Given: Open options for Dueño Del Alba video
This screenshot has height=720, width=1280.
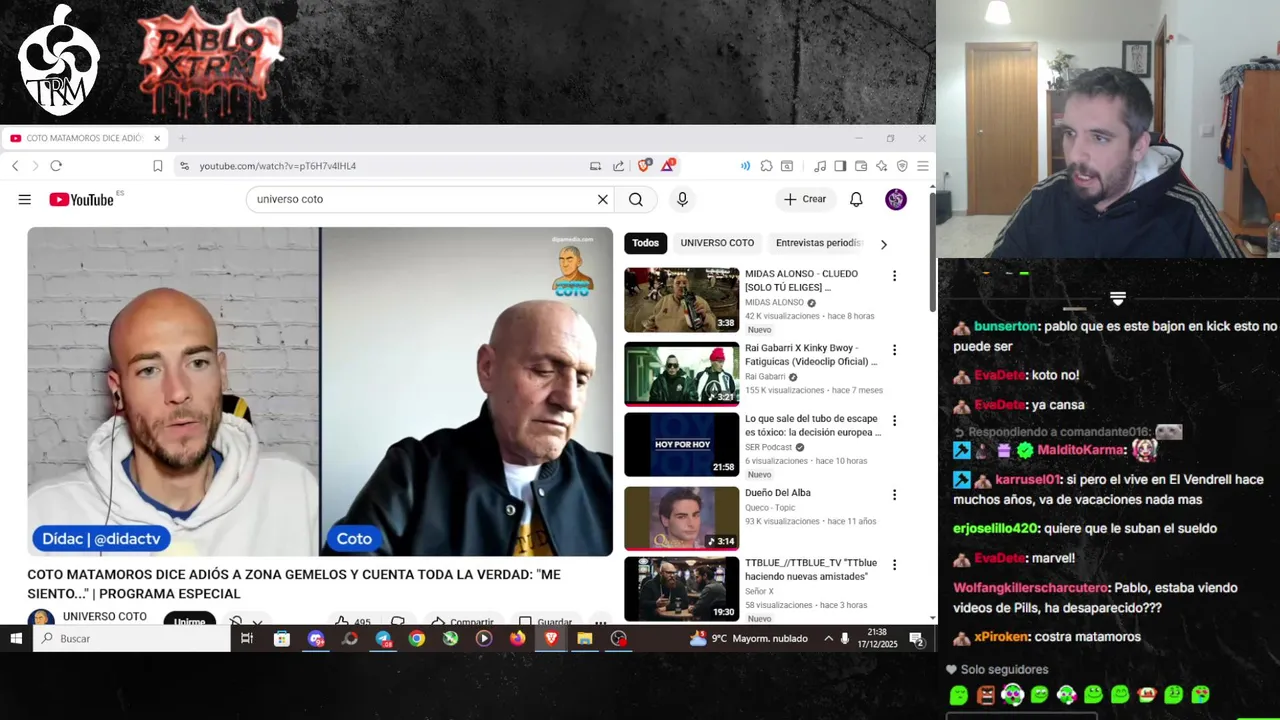Looking at the screenshot, I should (894, 495).
